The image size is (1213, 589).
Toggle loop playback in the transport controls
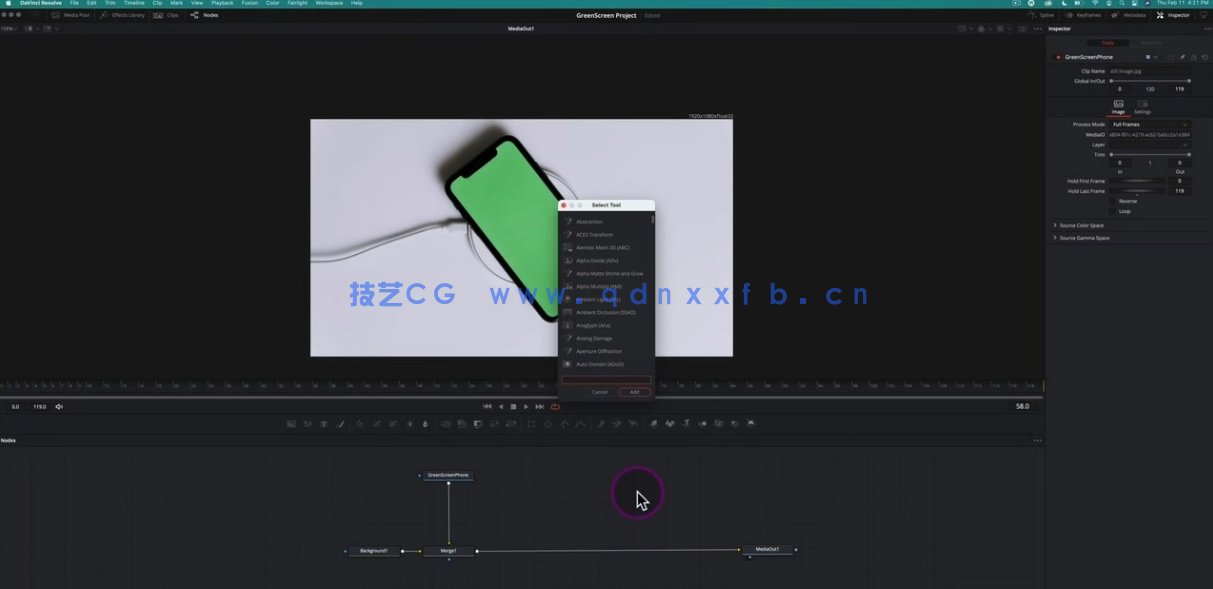(553, 406)
